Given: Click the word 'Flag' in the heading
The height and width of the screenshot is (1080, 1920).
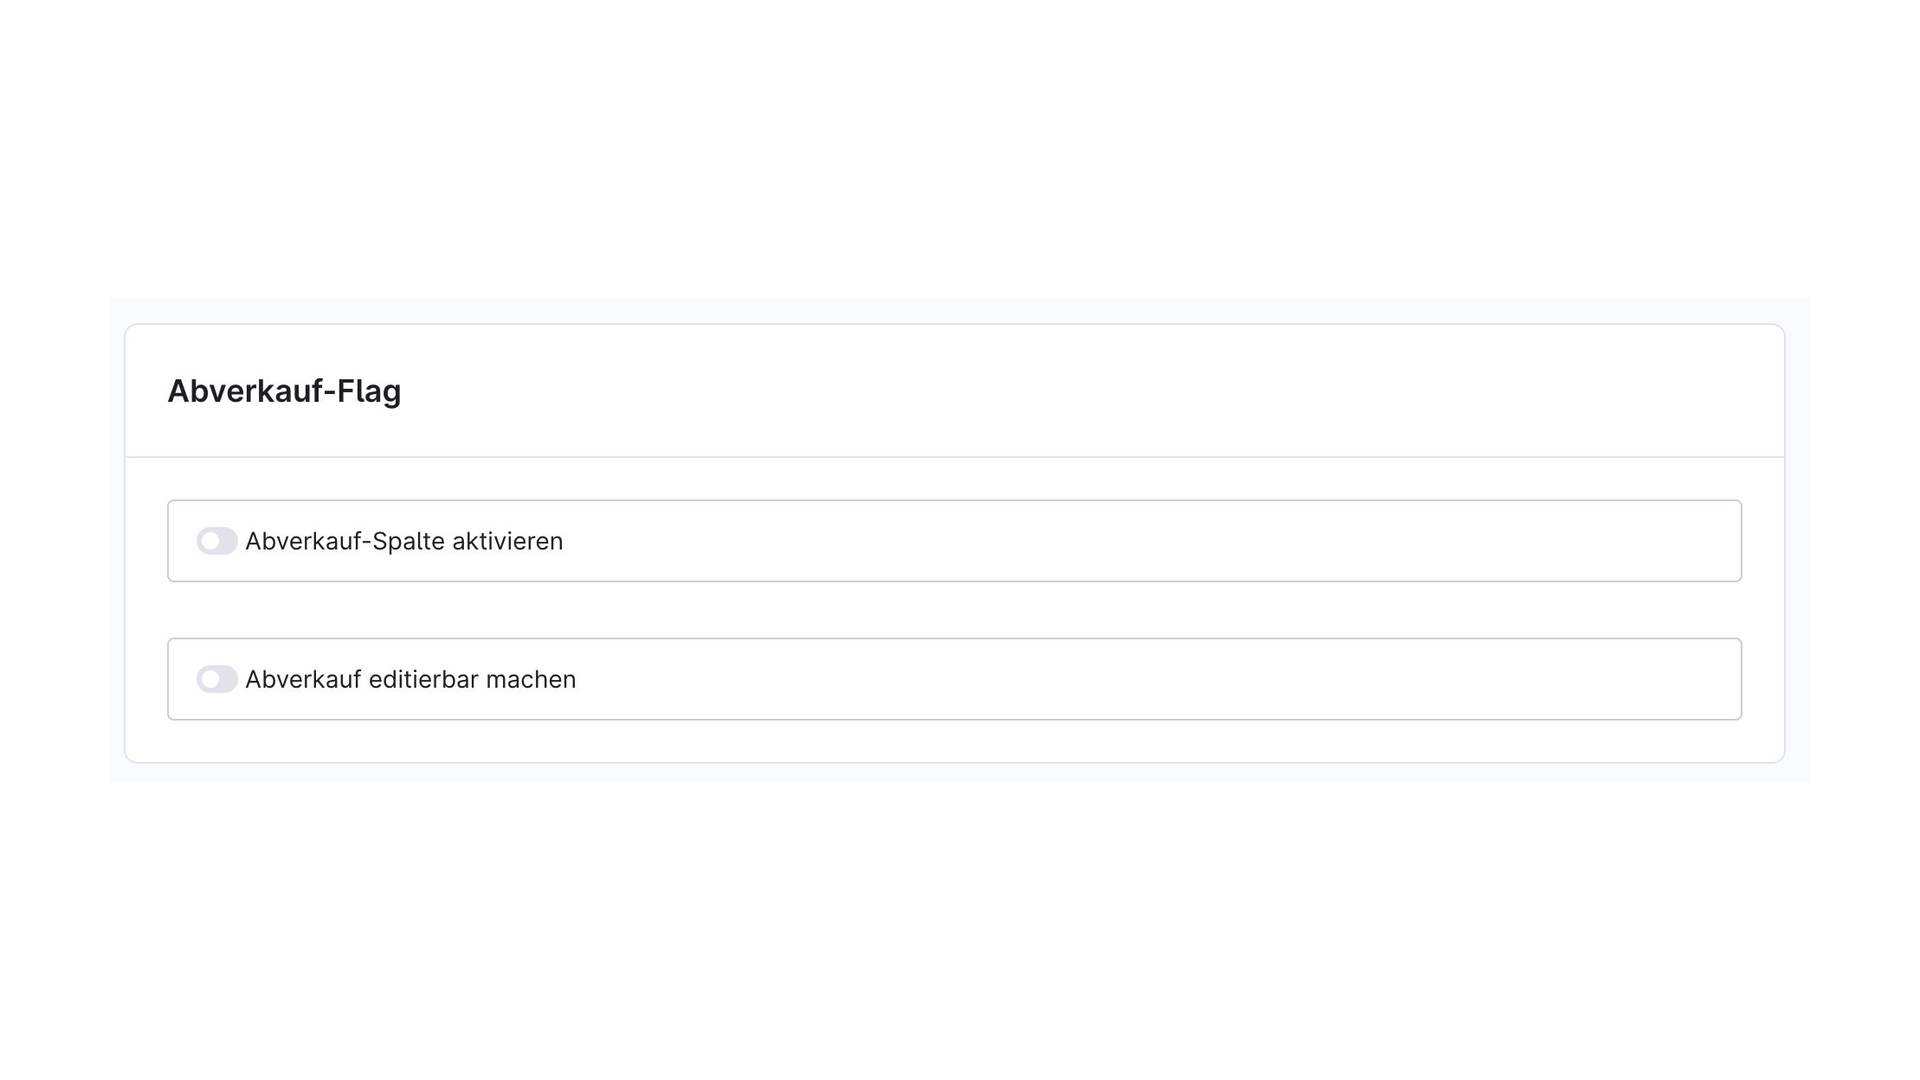Looking at the screenshot, I should tap(368, 391).
